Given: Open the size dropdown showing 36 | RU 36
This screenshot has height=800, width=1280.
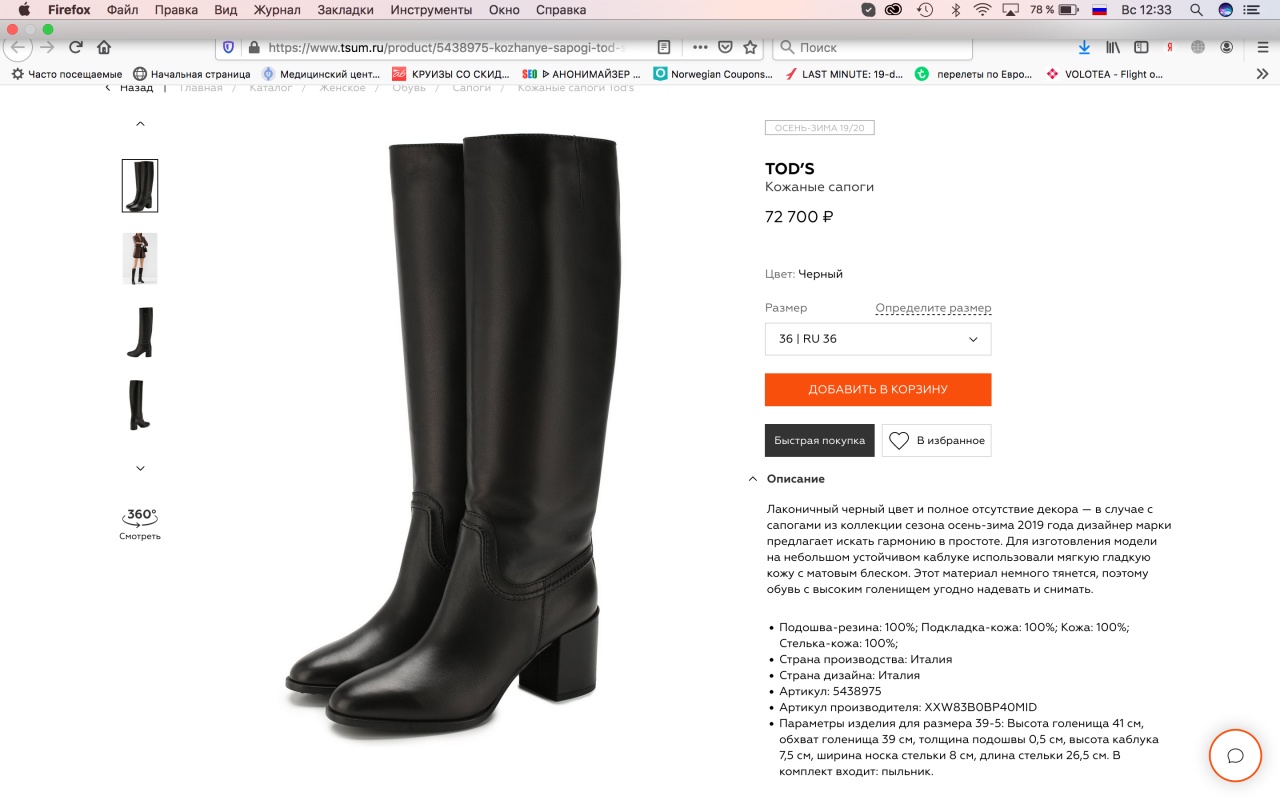Looking at the screenshot, I should pos(878,339).
